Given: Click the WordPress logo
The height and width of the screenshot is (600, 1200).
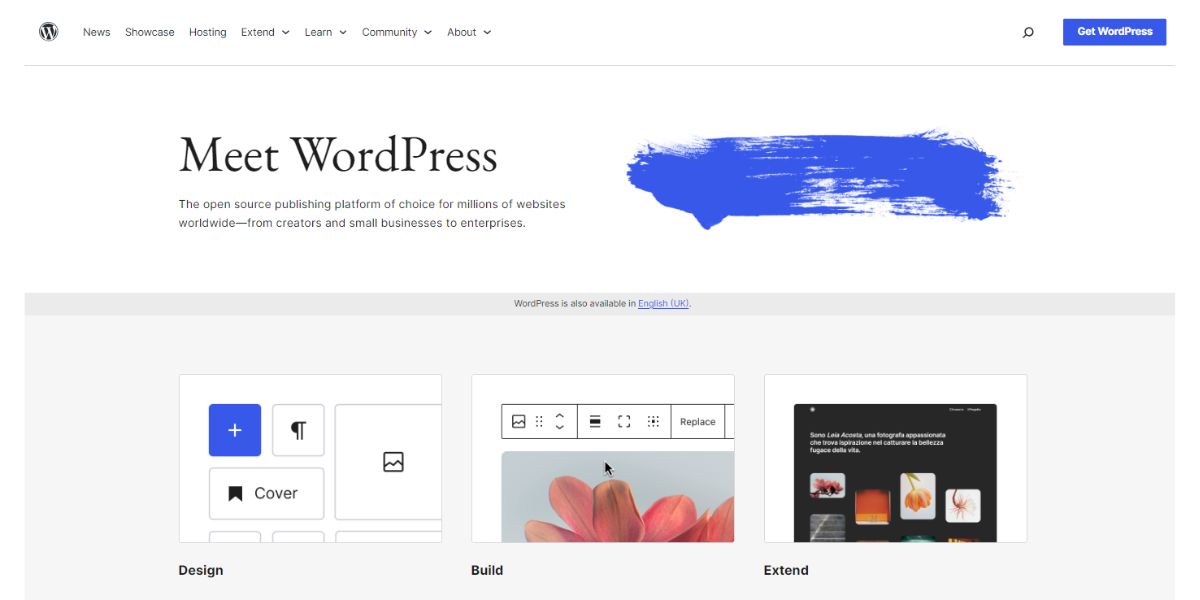Looking at the screenshot, I should click(48, 31).
